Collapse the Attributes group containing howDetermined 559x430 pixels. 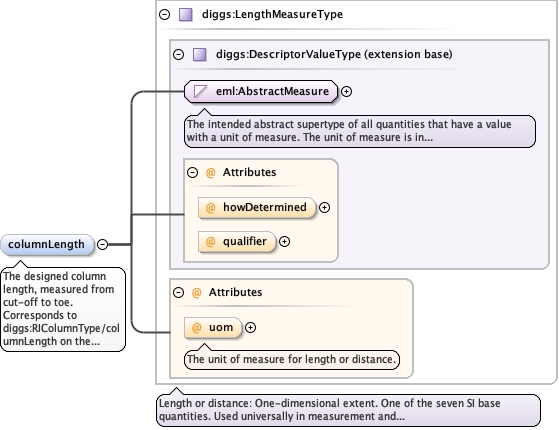tap(193, 173)
